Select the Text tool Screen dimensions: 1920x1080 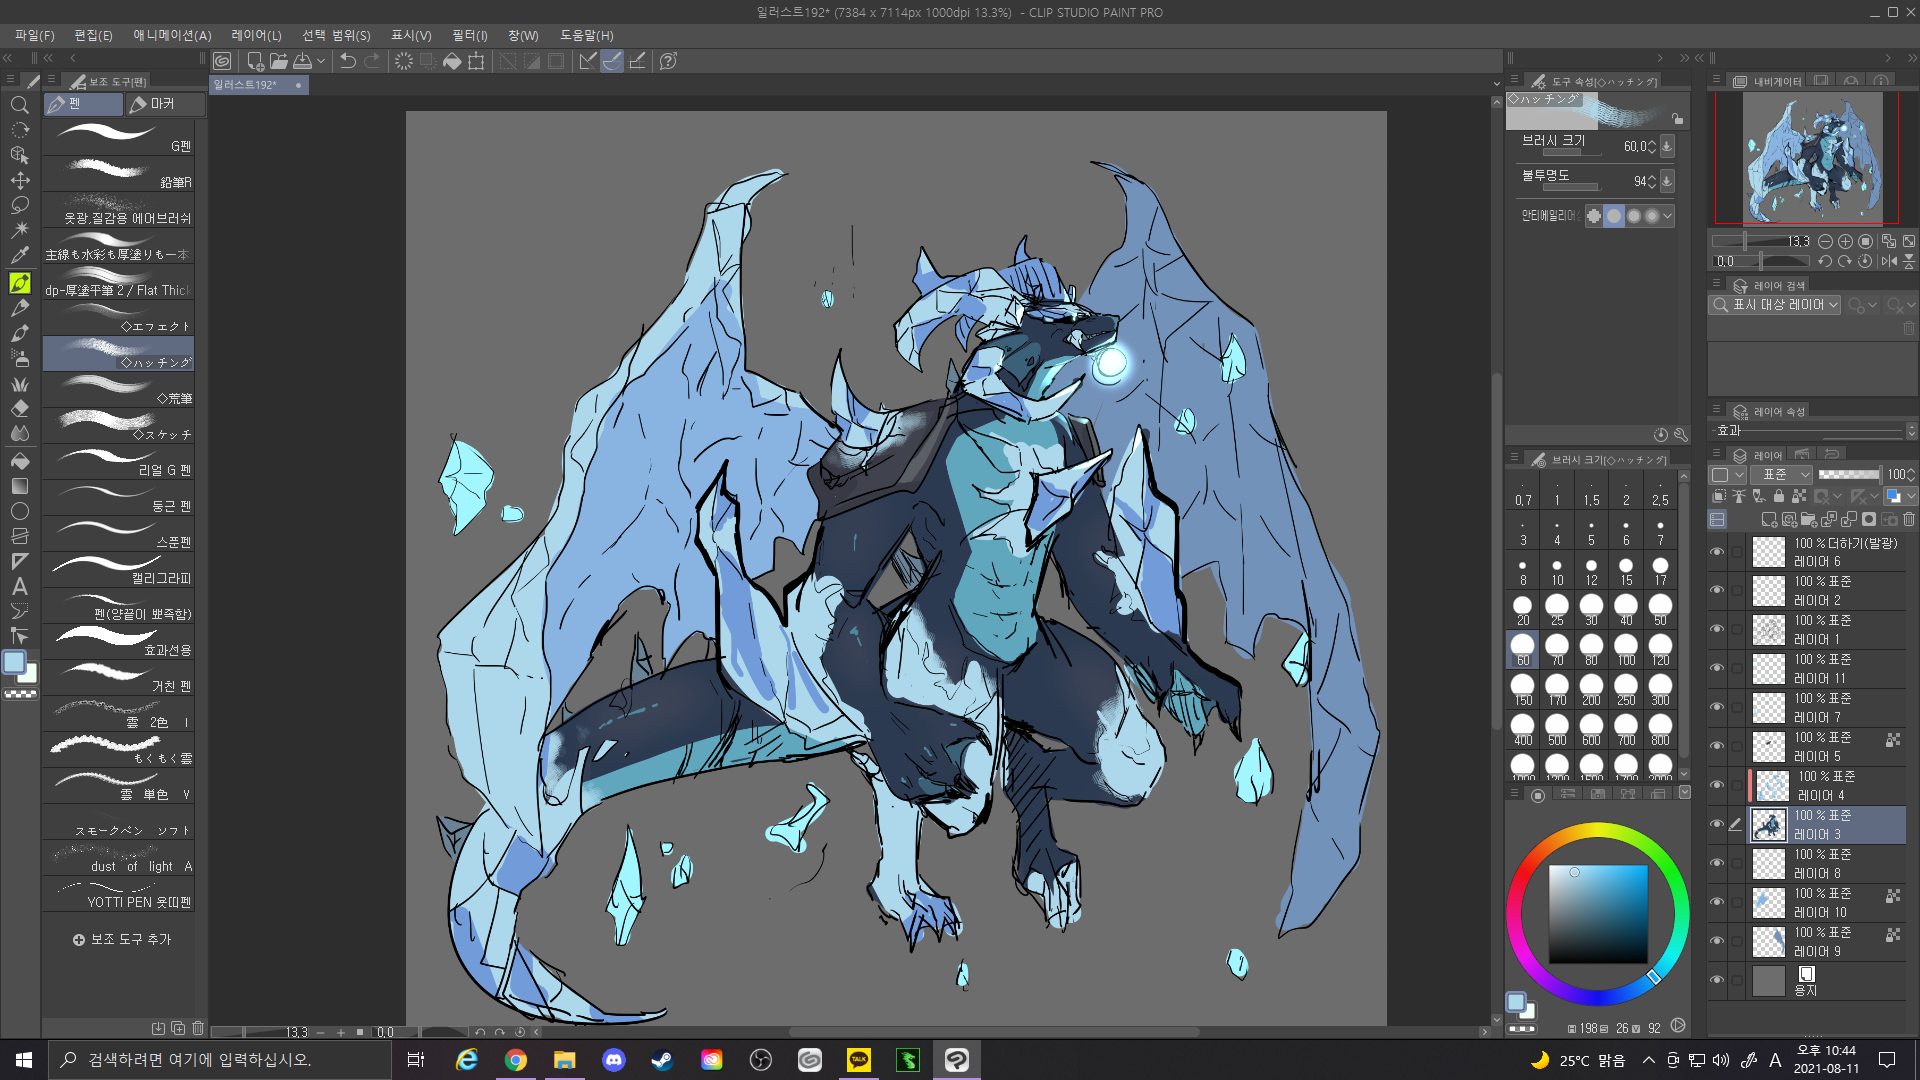tap(19, 587)
